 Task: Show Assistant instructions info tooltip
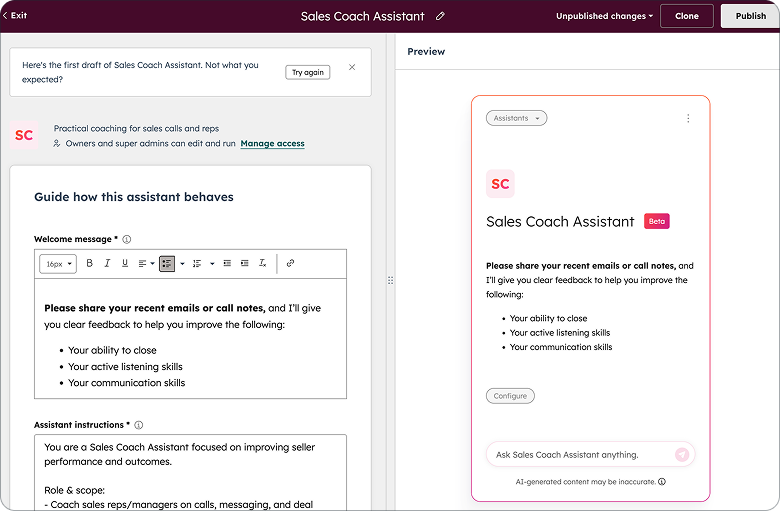click(139, 425)
